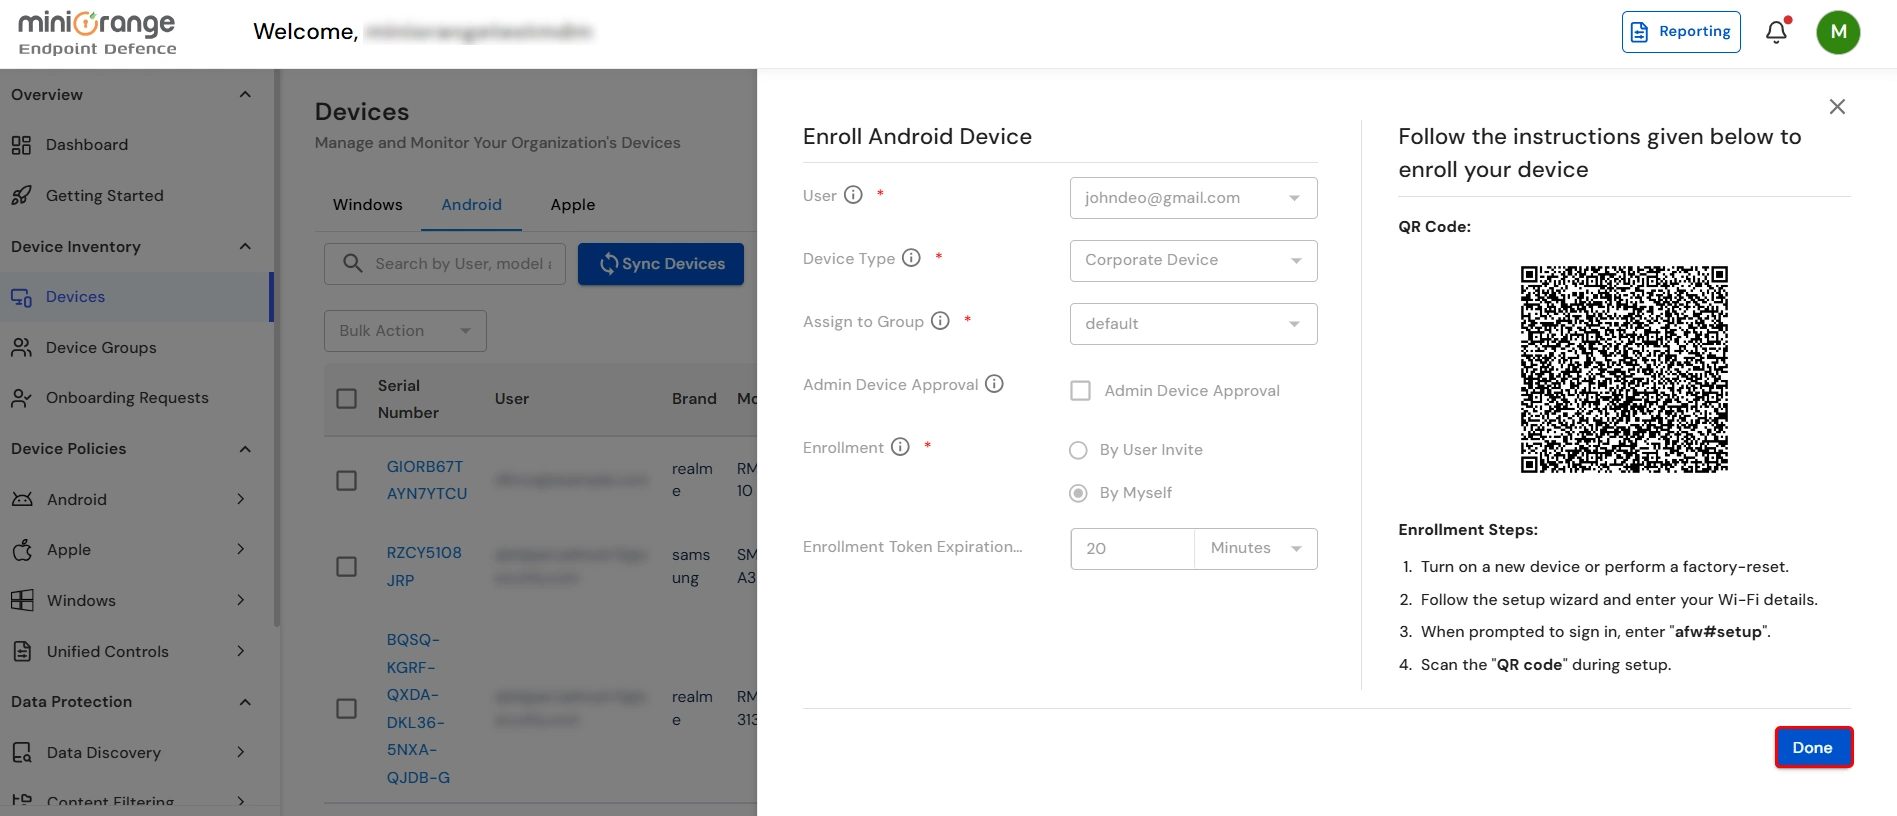
Task: Click the sidebar vertical scrollbar
Action: [x=277, y=350]
